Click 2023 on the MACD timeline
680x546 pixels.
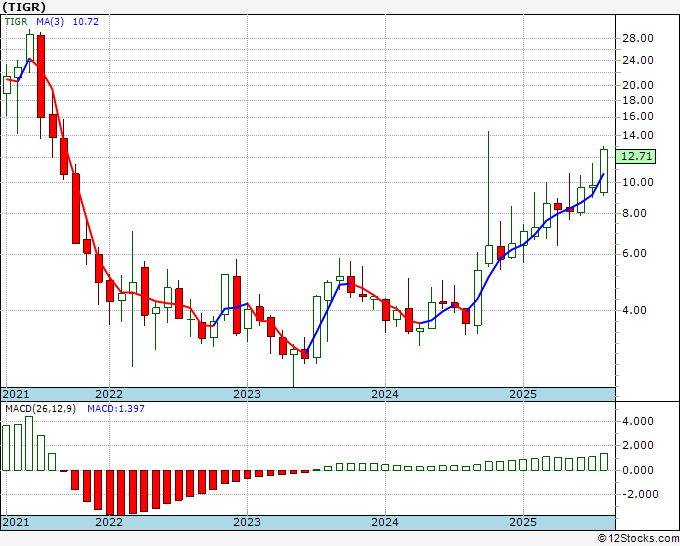(247, 522)
